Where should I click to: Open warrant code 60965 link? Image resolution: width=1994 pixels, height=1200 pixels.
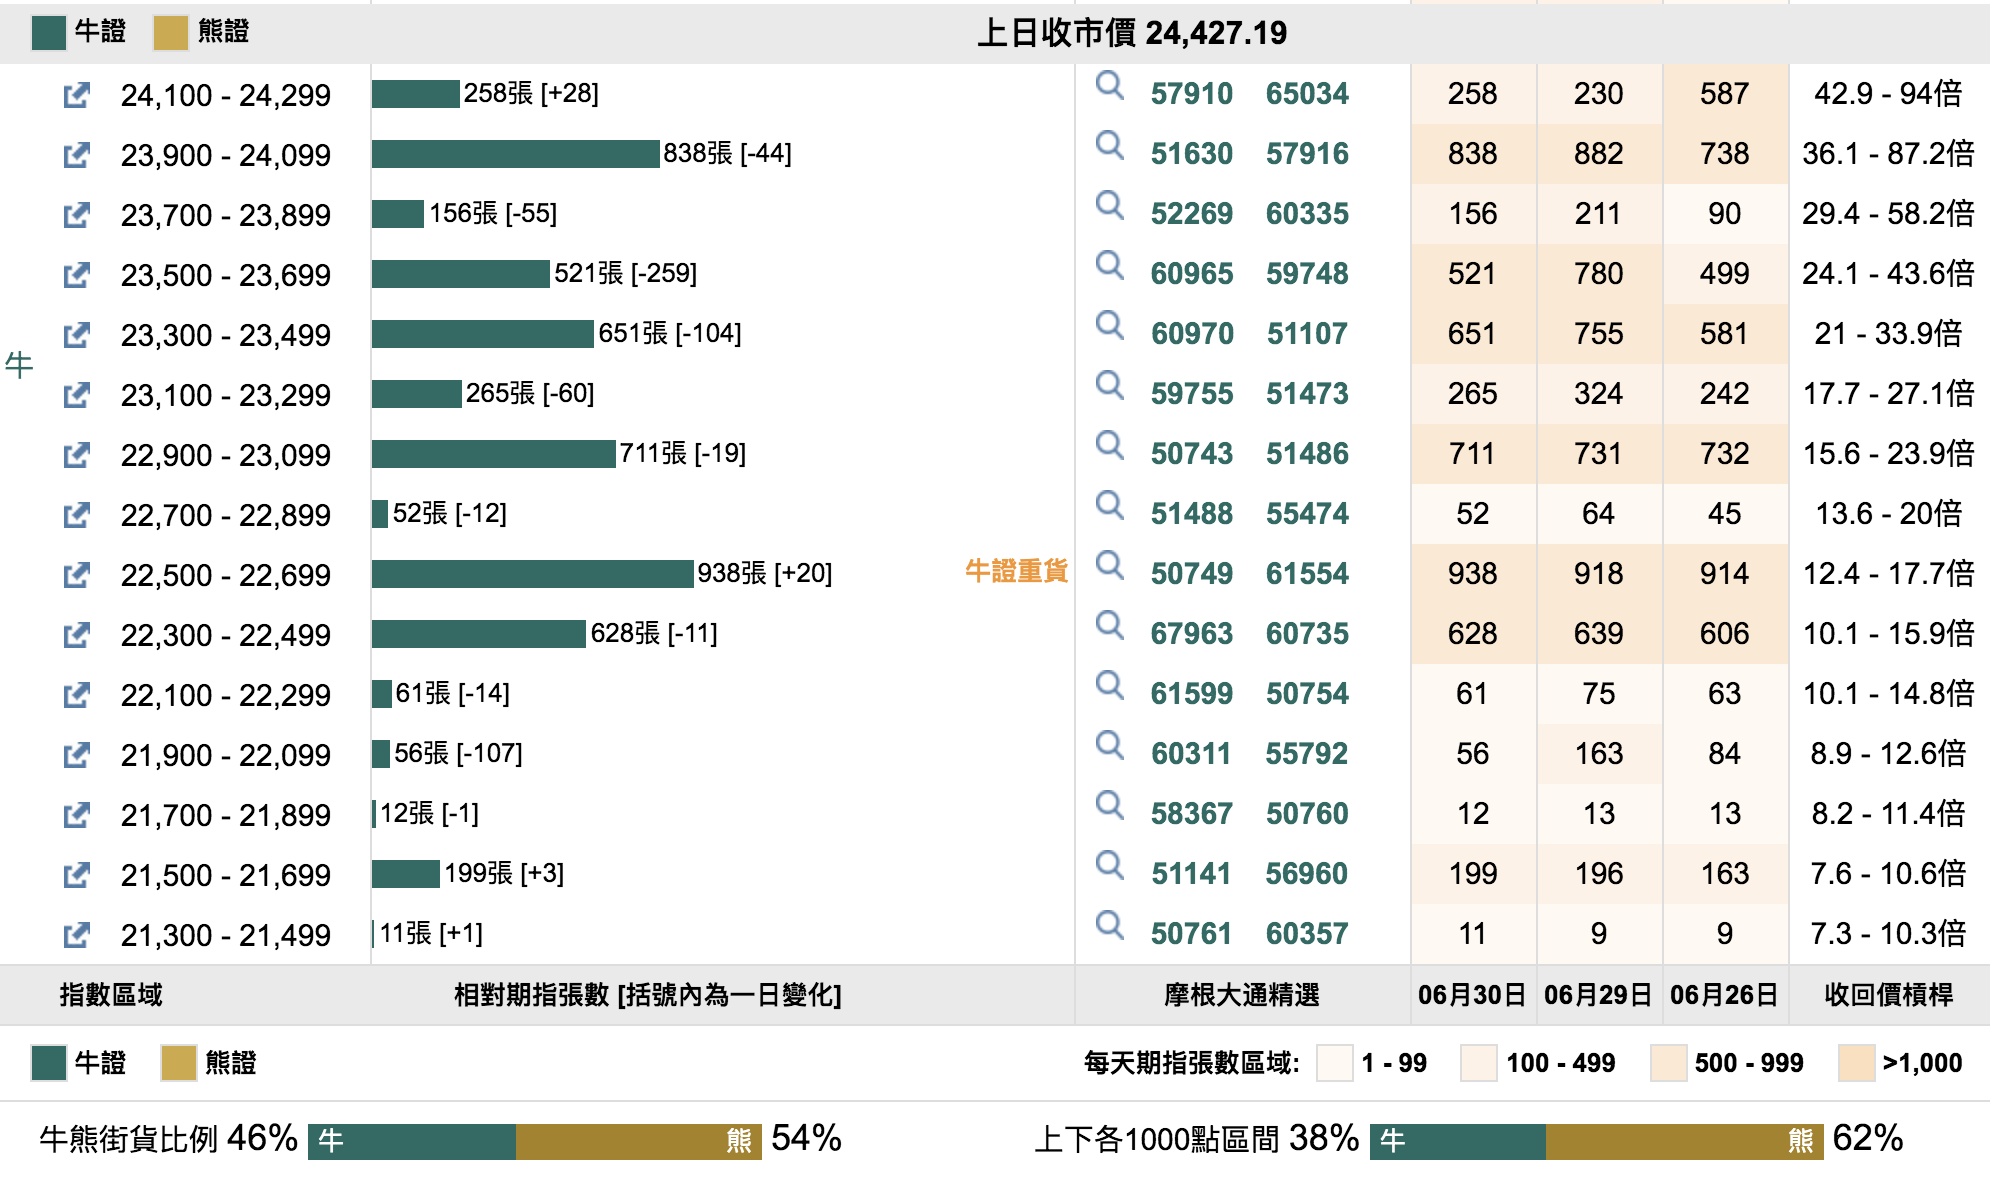point(1191,274)
